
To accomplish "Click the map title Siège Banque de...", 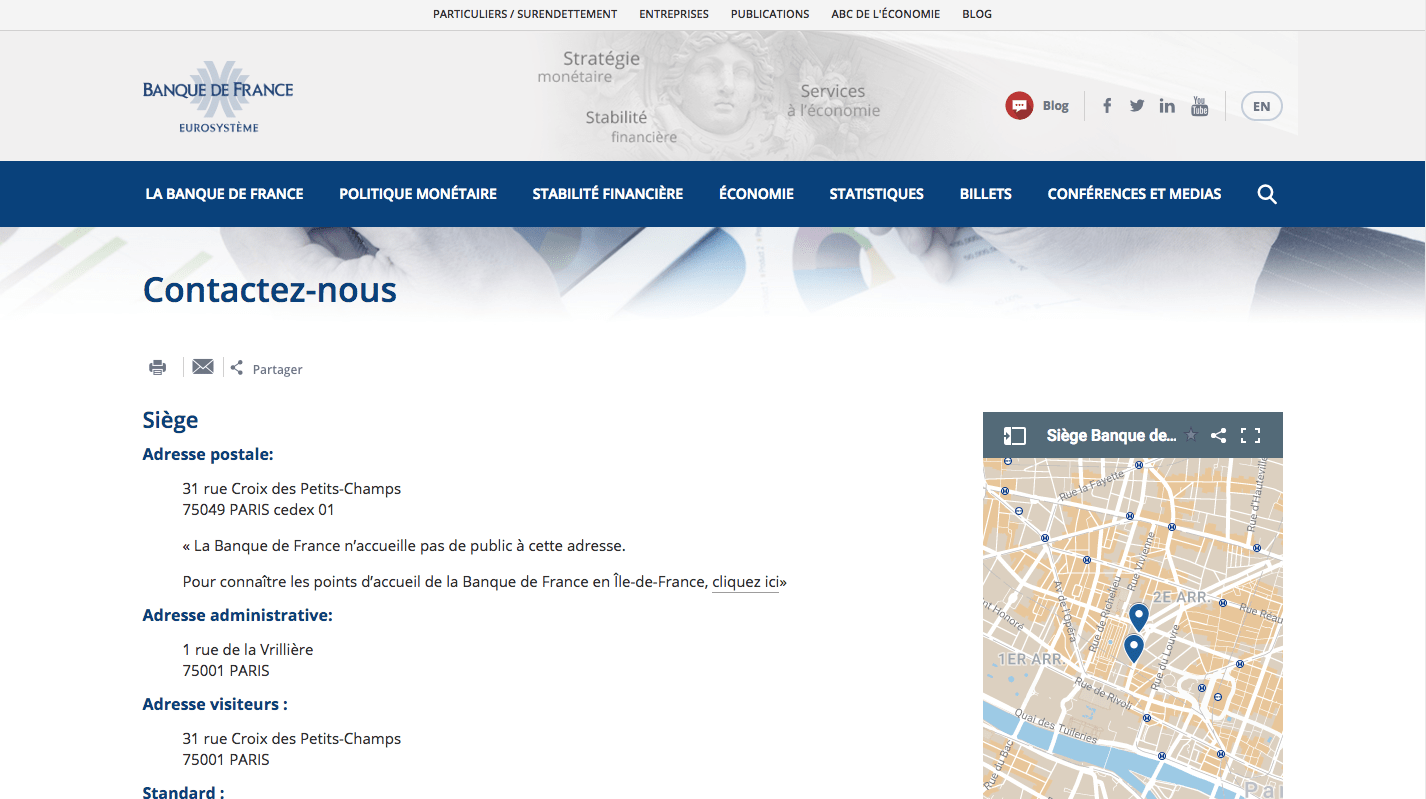I will point(1111,435).
